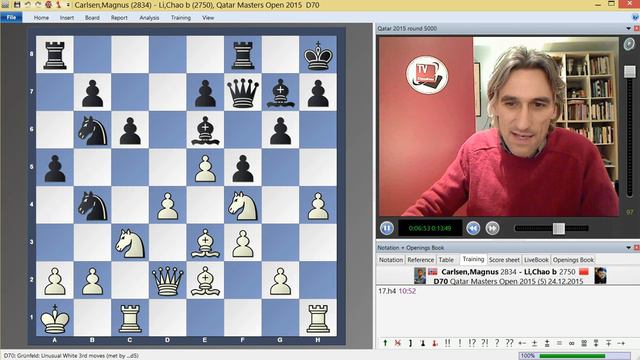Rewind the video with the blue button
This screenshot has width=640, height=360.
point(473,228)
